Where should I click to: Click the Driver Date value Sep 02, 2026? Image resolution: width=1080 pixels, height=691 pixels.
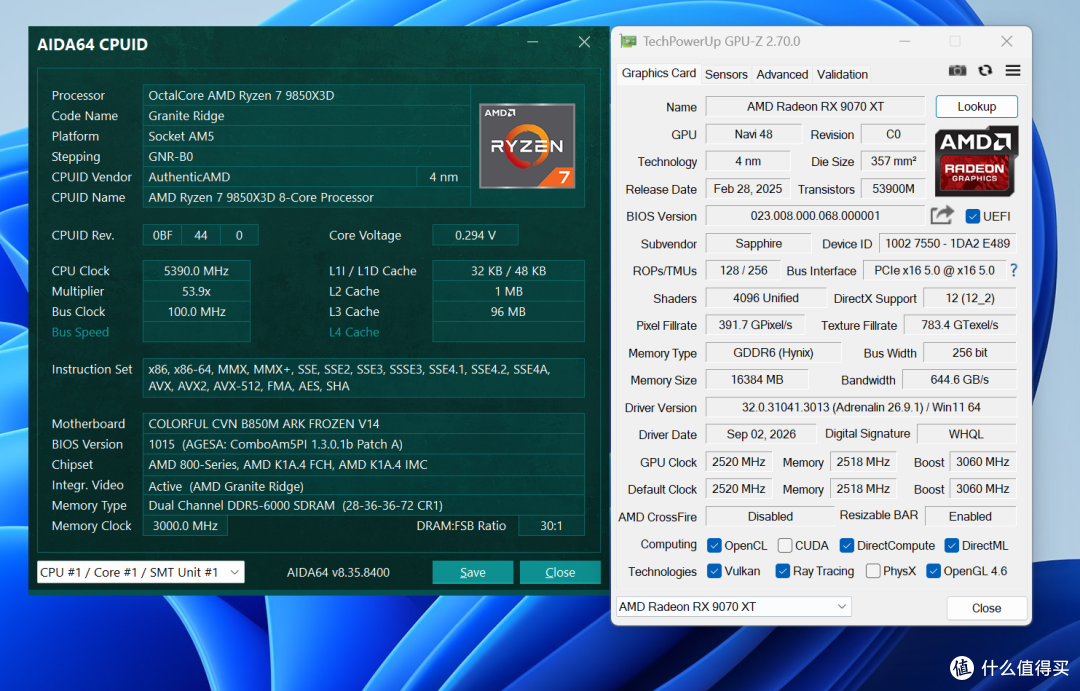coord(761,434)
